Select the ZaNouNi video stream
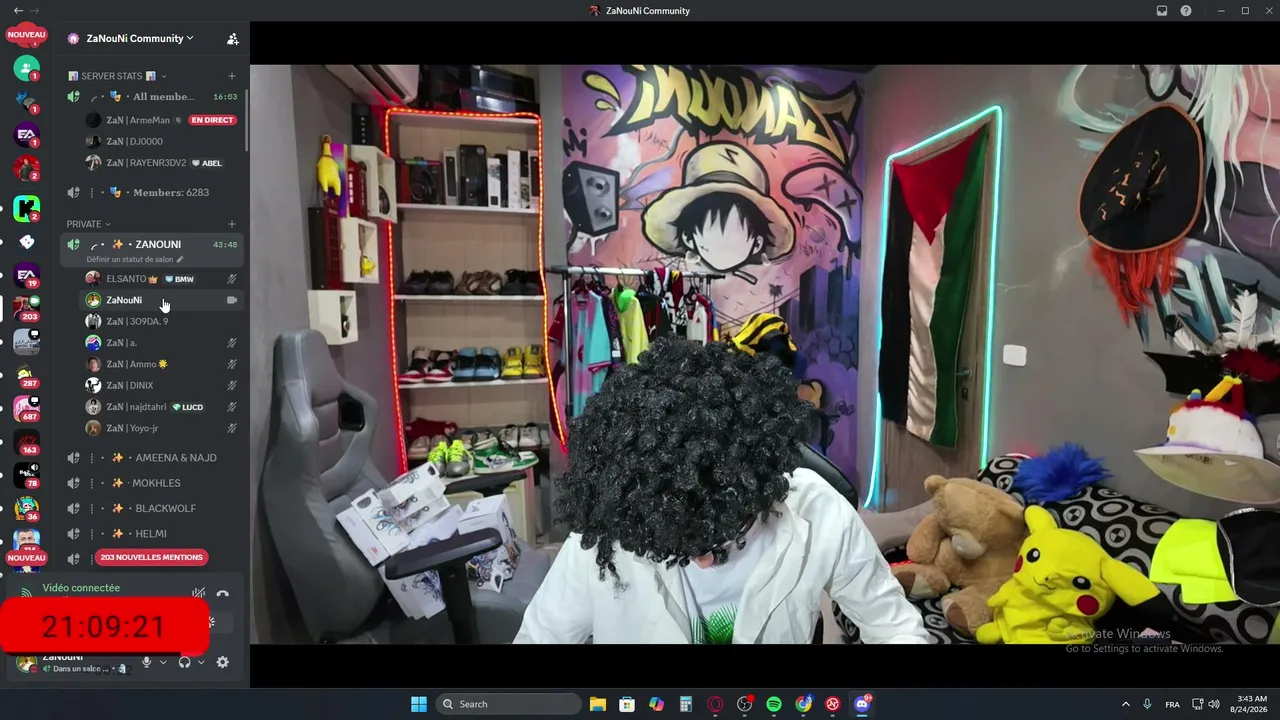The height and width of the screenshot is (720, 1280). click(765, 355)
